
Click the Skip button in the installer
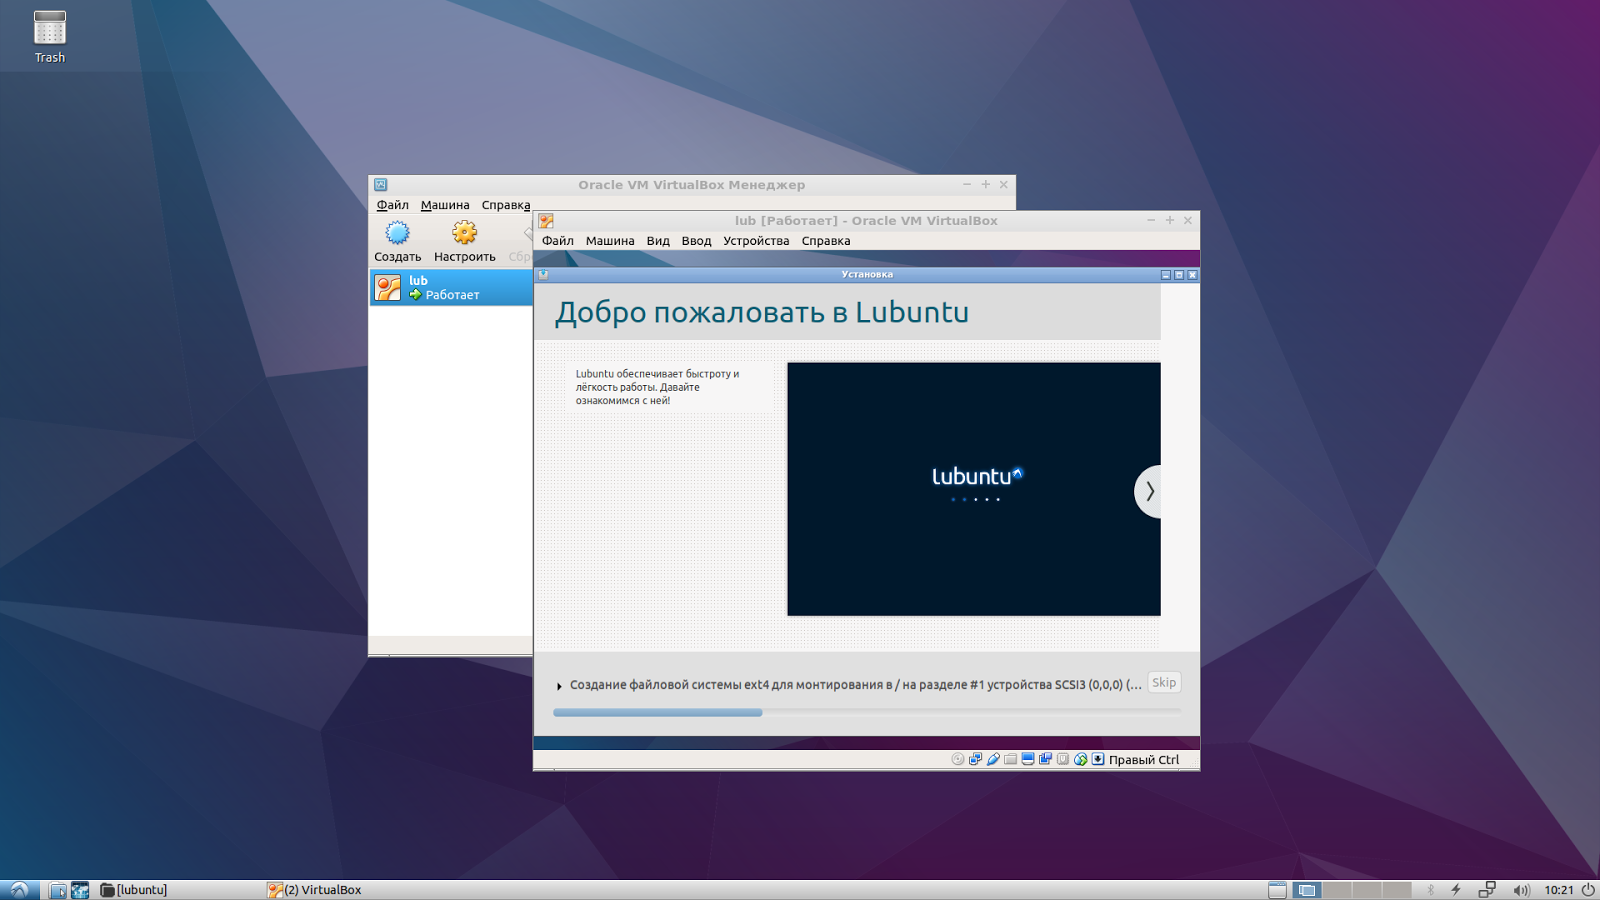coord(1164,683)
